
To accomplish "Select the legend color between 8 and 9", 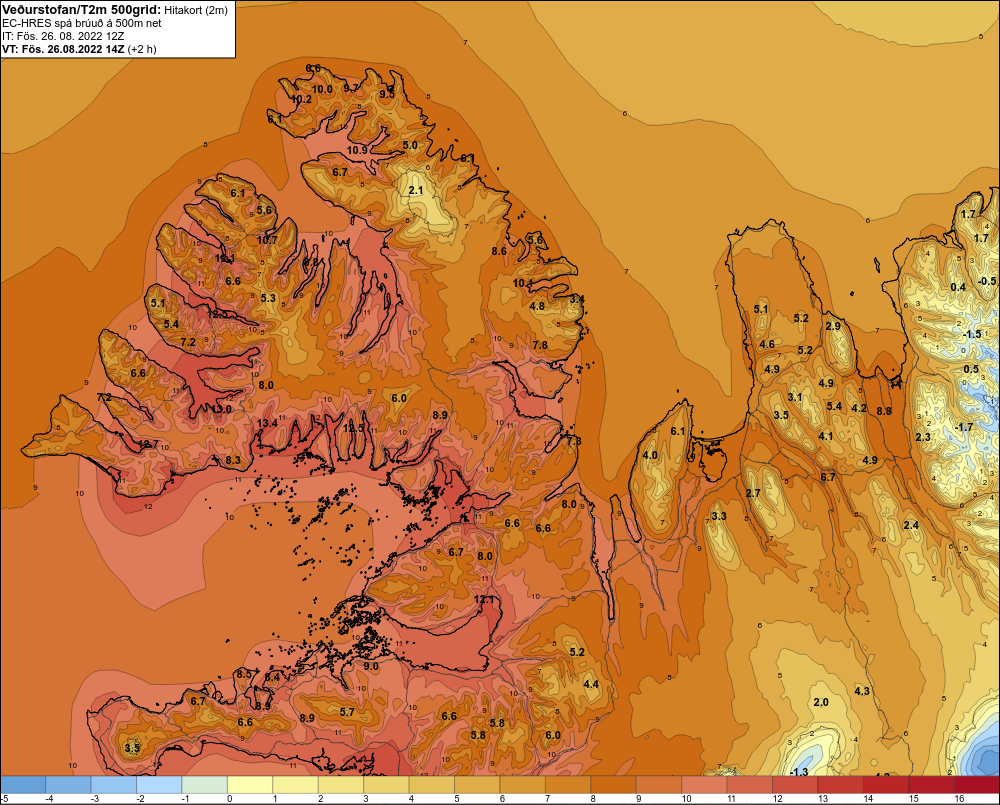I will point(614,785).
